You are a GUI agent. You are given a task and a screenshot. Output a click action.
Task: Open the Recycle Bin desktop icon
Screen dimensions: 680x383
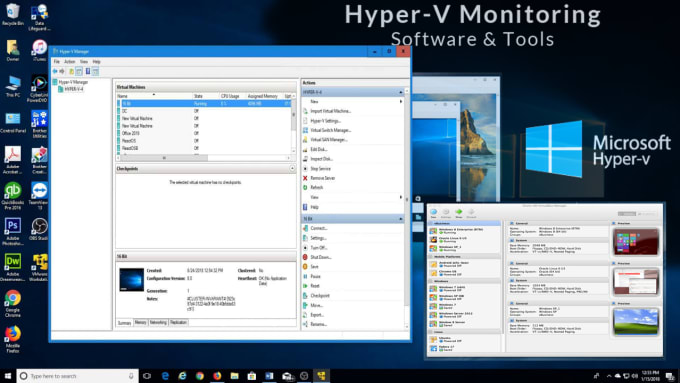coord(13,14)
